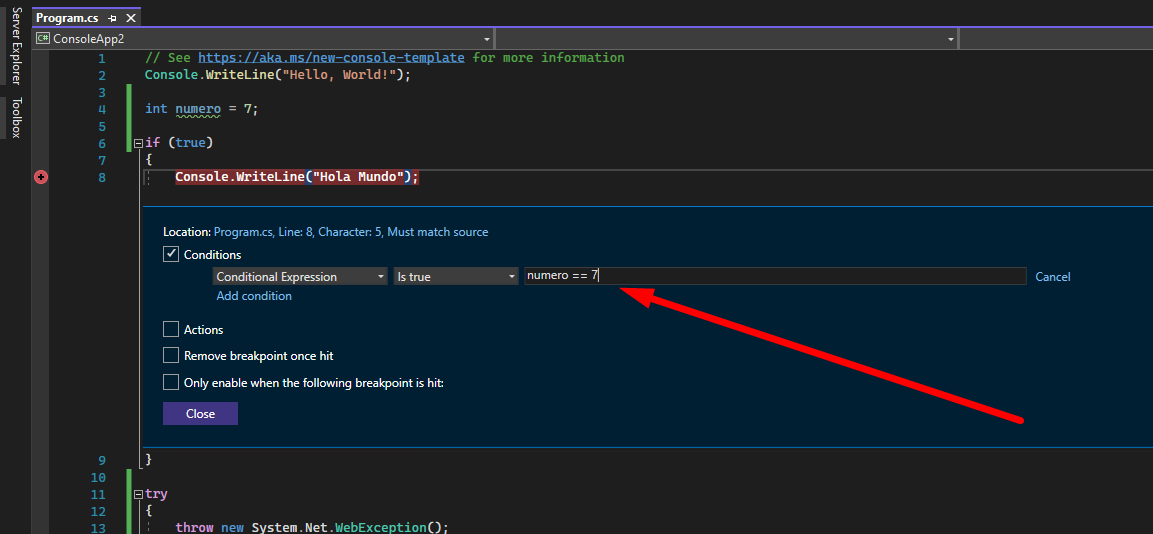
Task: Uncheck the Conditions checkbox
Action: [171, 255]
